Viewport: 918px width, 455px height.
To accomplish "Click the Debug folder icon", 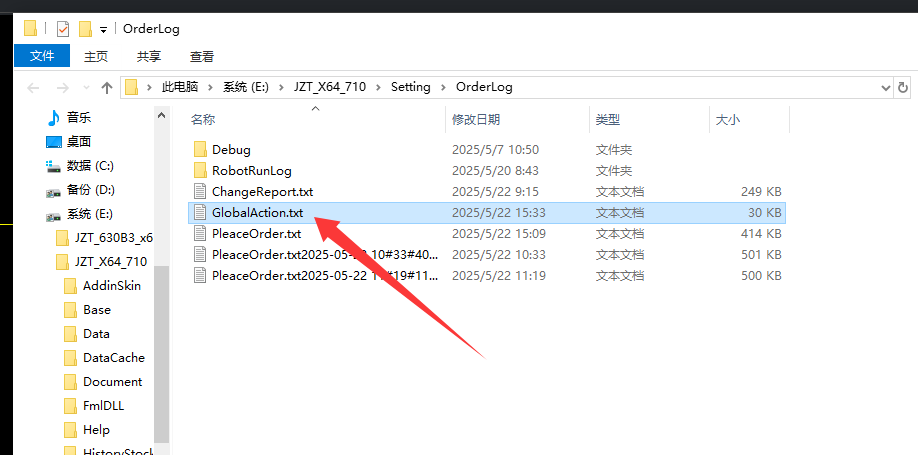I will 200,149.
